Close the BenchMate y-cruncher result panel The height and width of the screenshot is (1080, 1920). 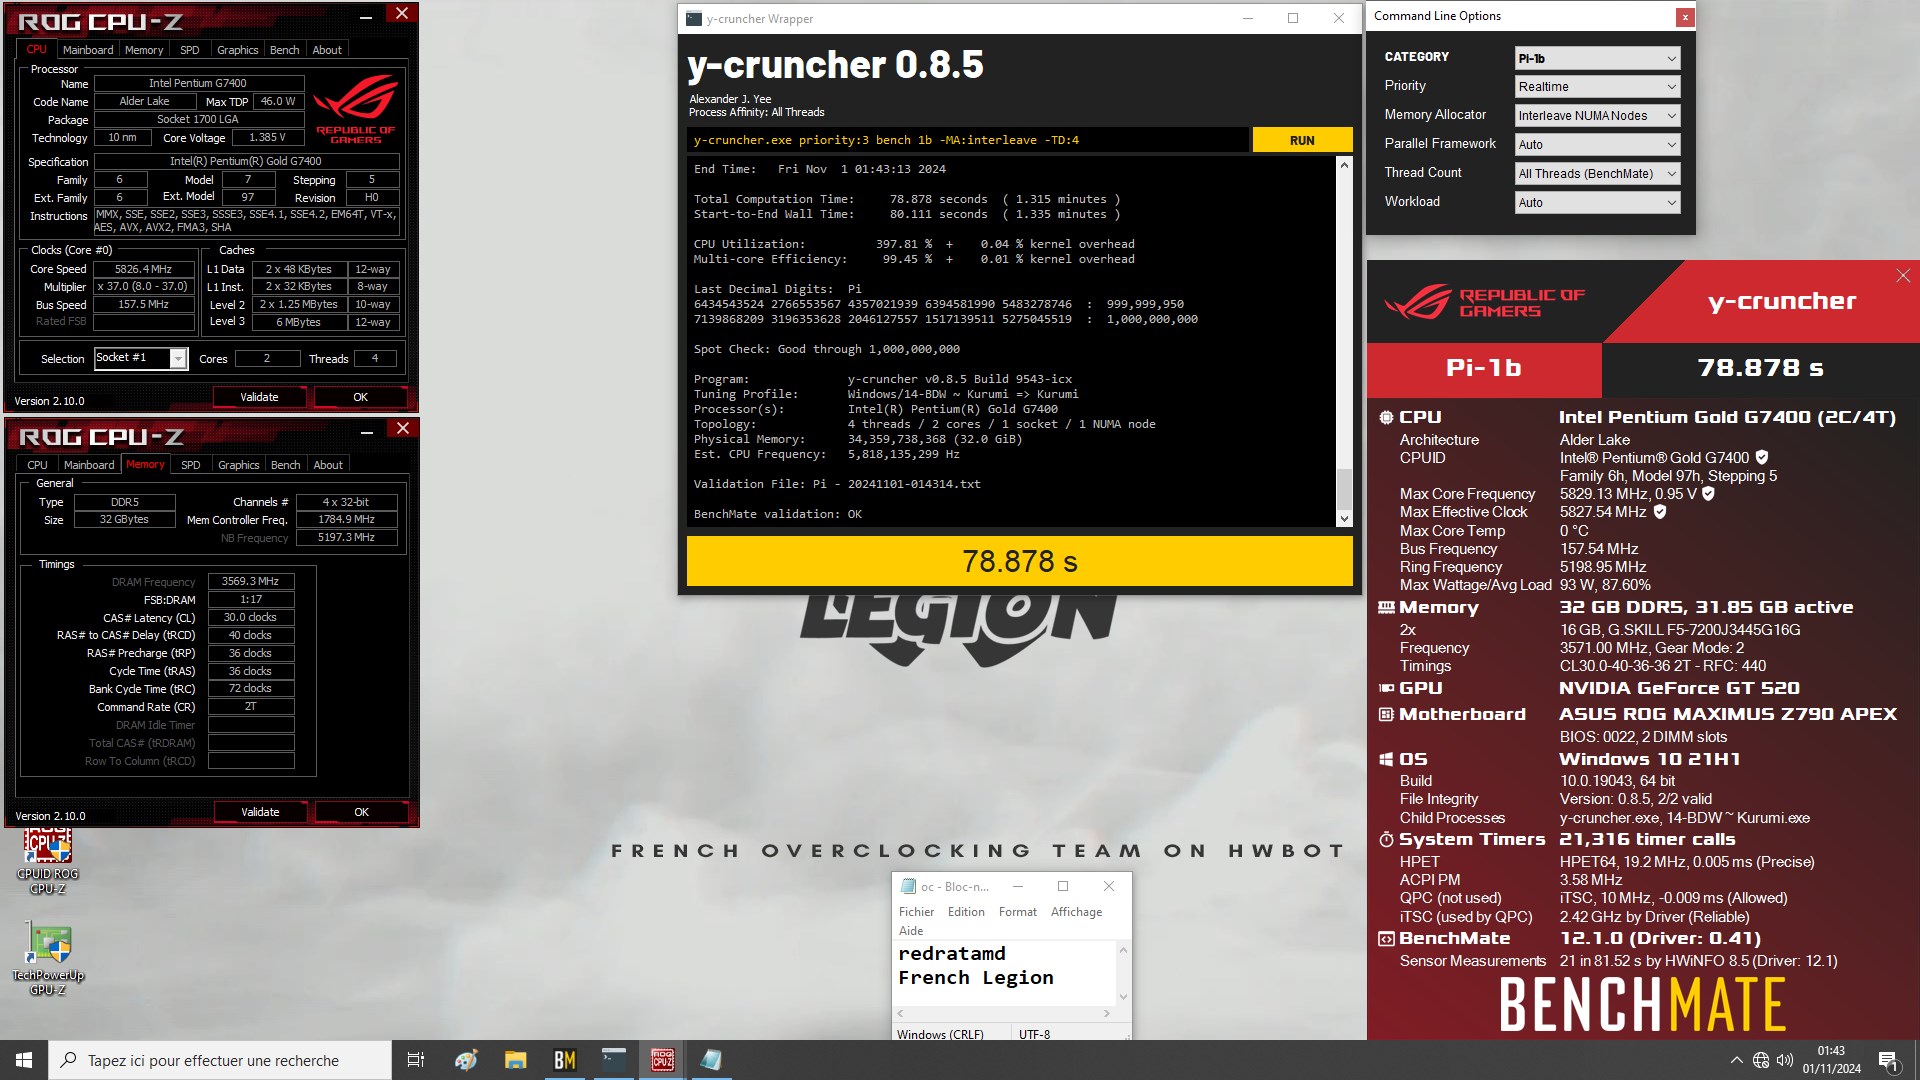(1903, 276)
